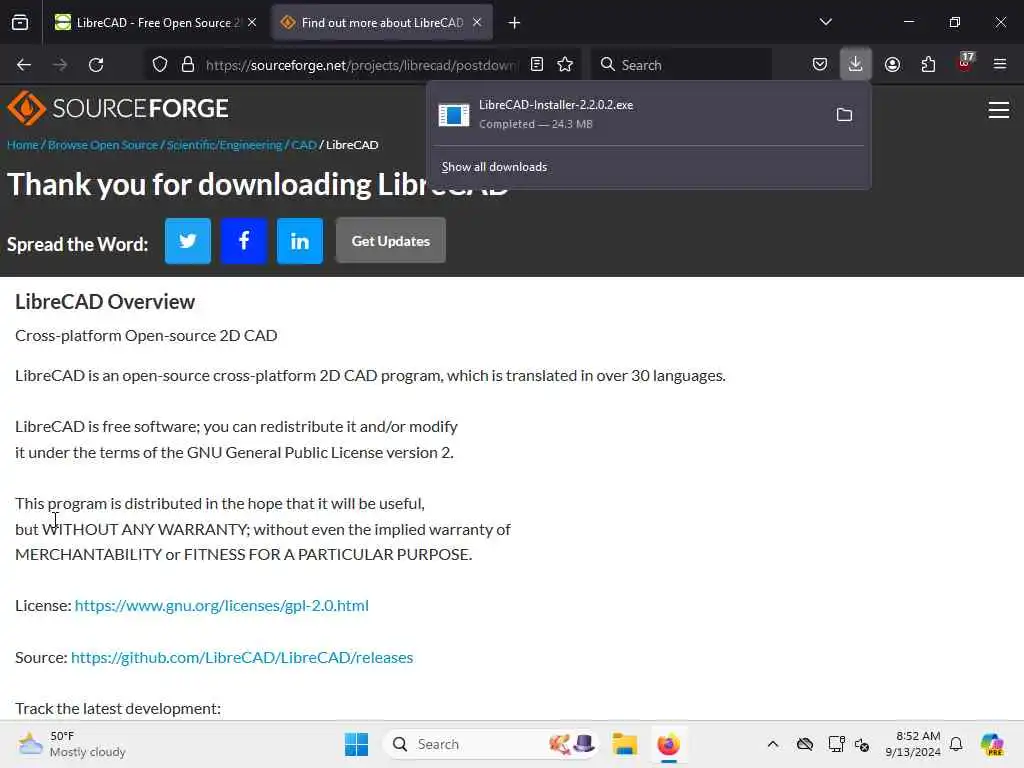Open Scientific/Engineering breadcrumb
The height and width of the screenshot is (768, 1024).
click(224, 145)
